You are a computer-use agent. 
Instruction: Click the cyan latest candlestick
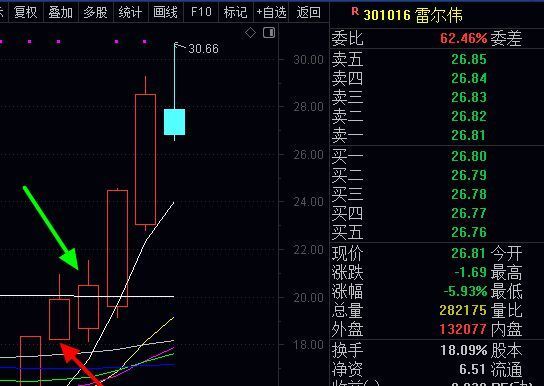[x=175, y=122]
